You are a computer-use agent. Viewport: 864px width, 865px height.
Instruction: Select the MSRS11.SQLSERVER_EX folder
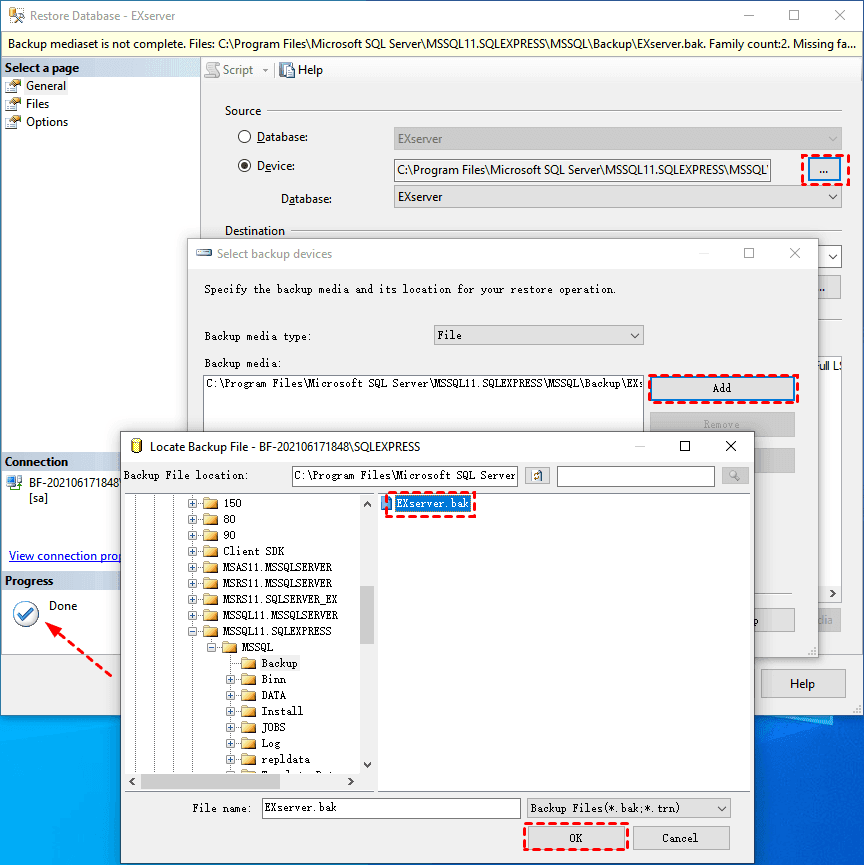click(280, 599)
